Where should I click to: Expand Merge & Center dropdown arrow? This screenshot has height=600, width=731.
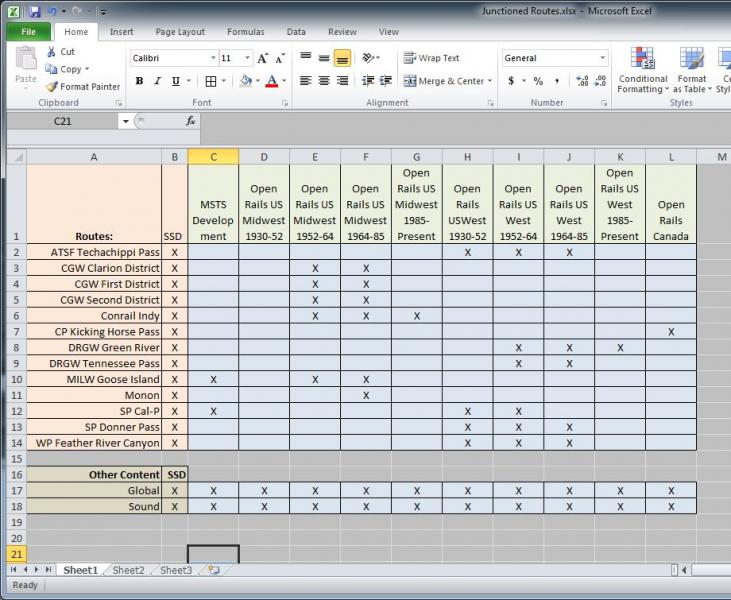[490, 81]
